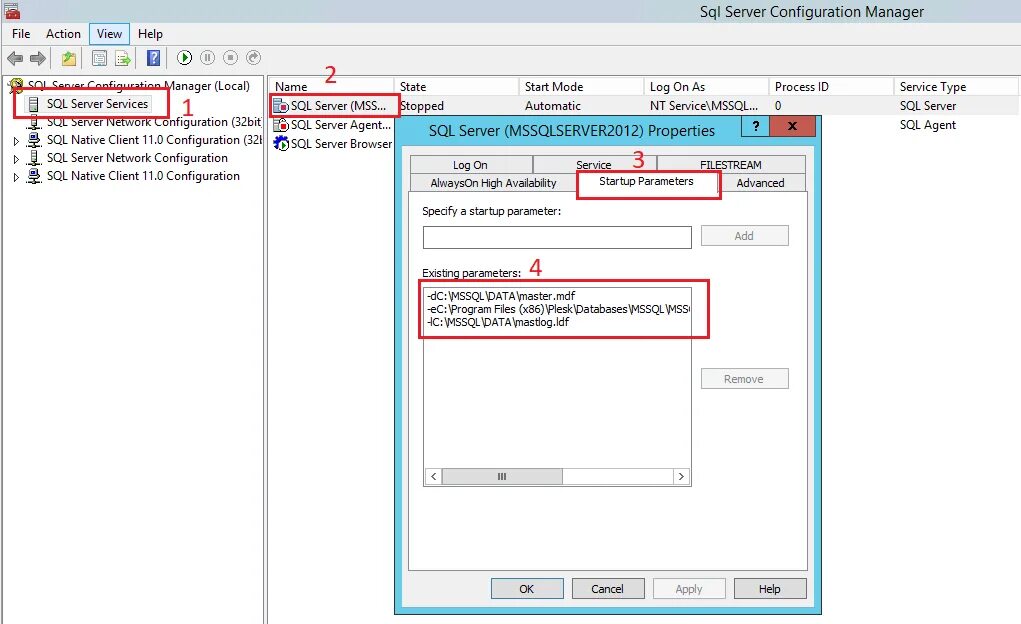This screenshot has height=624, width=1021.
Task: Expand SQL Native Client 11.0 Configuration (32bit) node
Action: coord(16,141)
